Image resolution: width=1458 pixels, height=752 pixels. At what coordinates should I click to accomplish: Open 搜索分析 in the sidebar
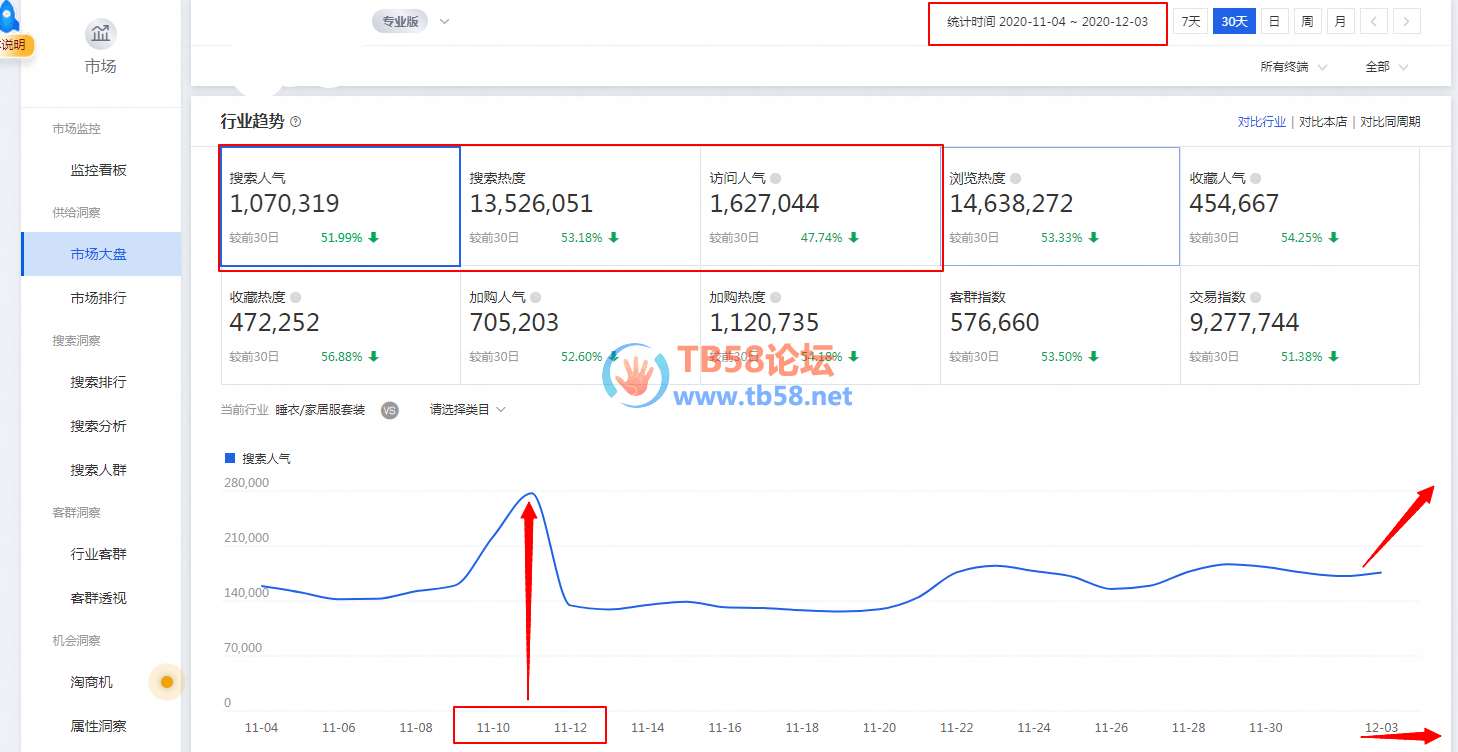(x=98, y=426)
